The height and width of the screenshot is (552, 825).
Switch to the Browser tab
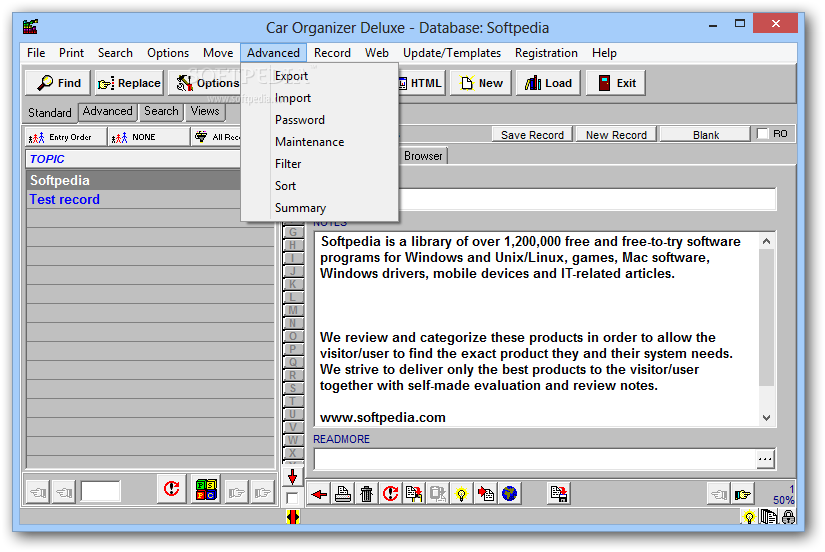[x=423, y=156]
